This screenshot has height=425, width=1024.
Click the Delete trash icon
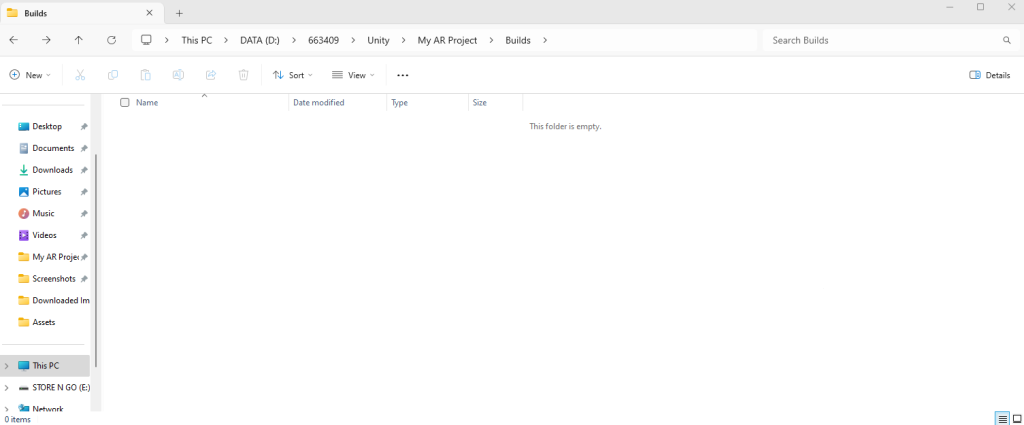(x=243, y=75)
